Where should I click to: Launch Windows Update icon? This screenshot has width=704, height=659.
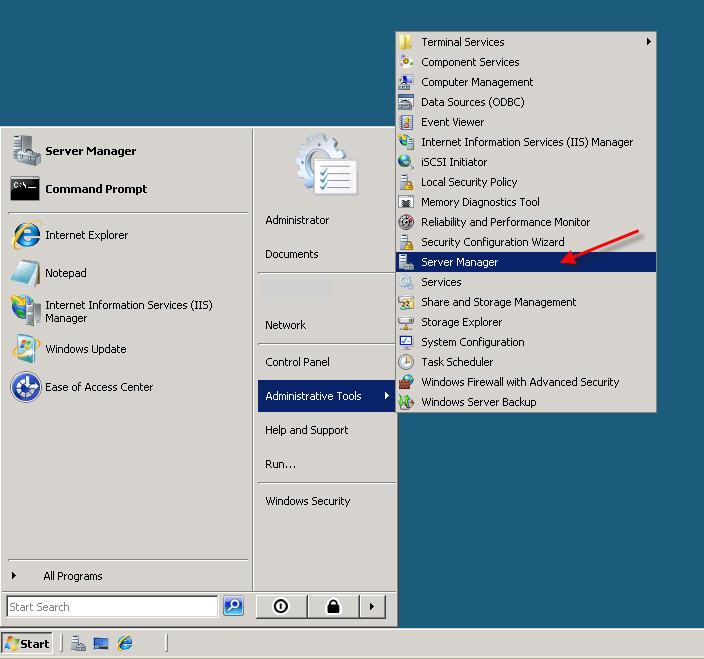(x=26, y=348)
